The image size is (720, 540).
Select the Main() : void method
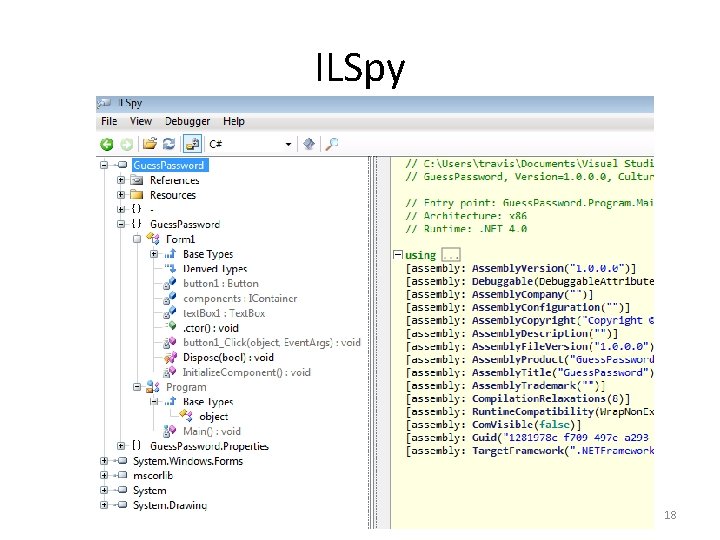point(212,431)
